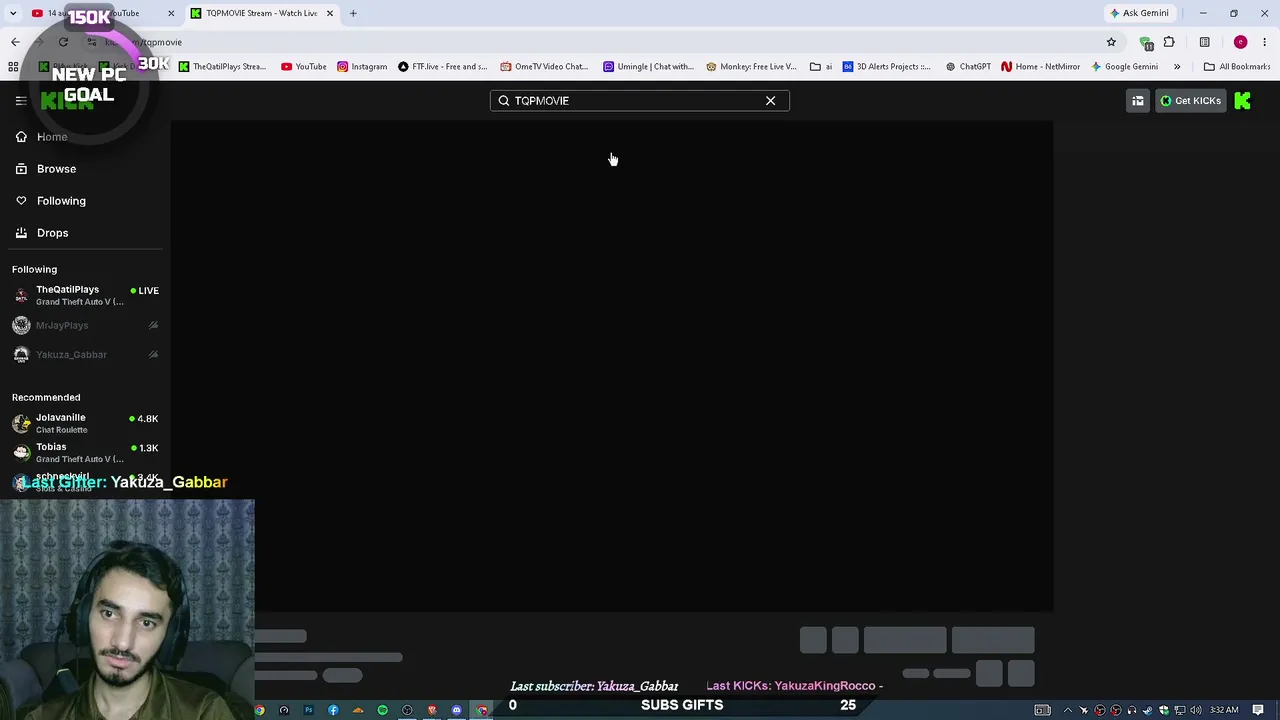Open Spotify from the taskbar
1280x720 pixels.
(x=382, y=710)
